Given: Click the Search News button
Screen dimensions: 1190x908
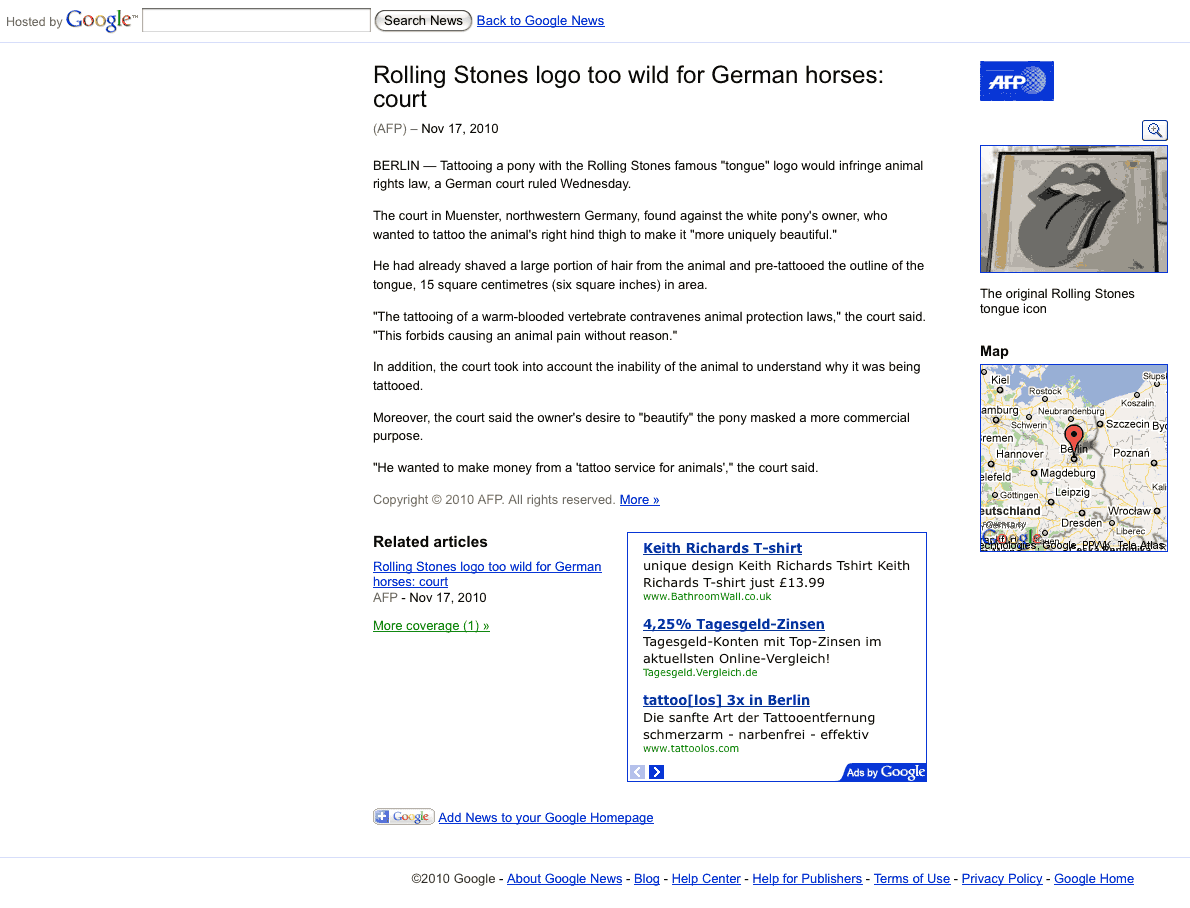Looking at the screenshot, I should (423, 20).
